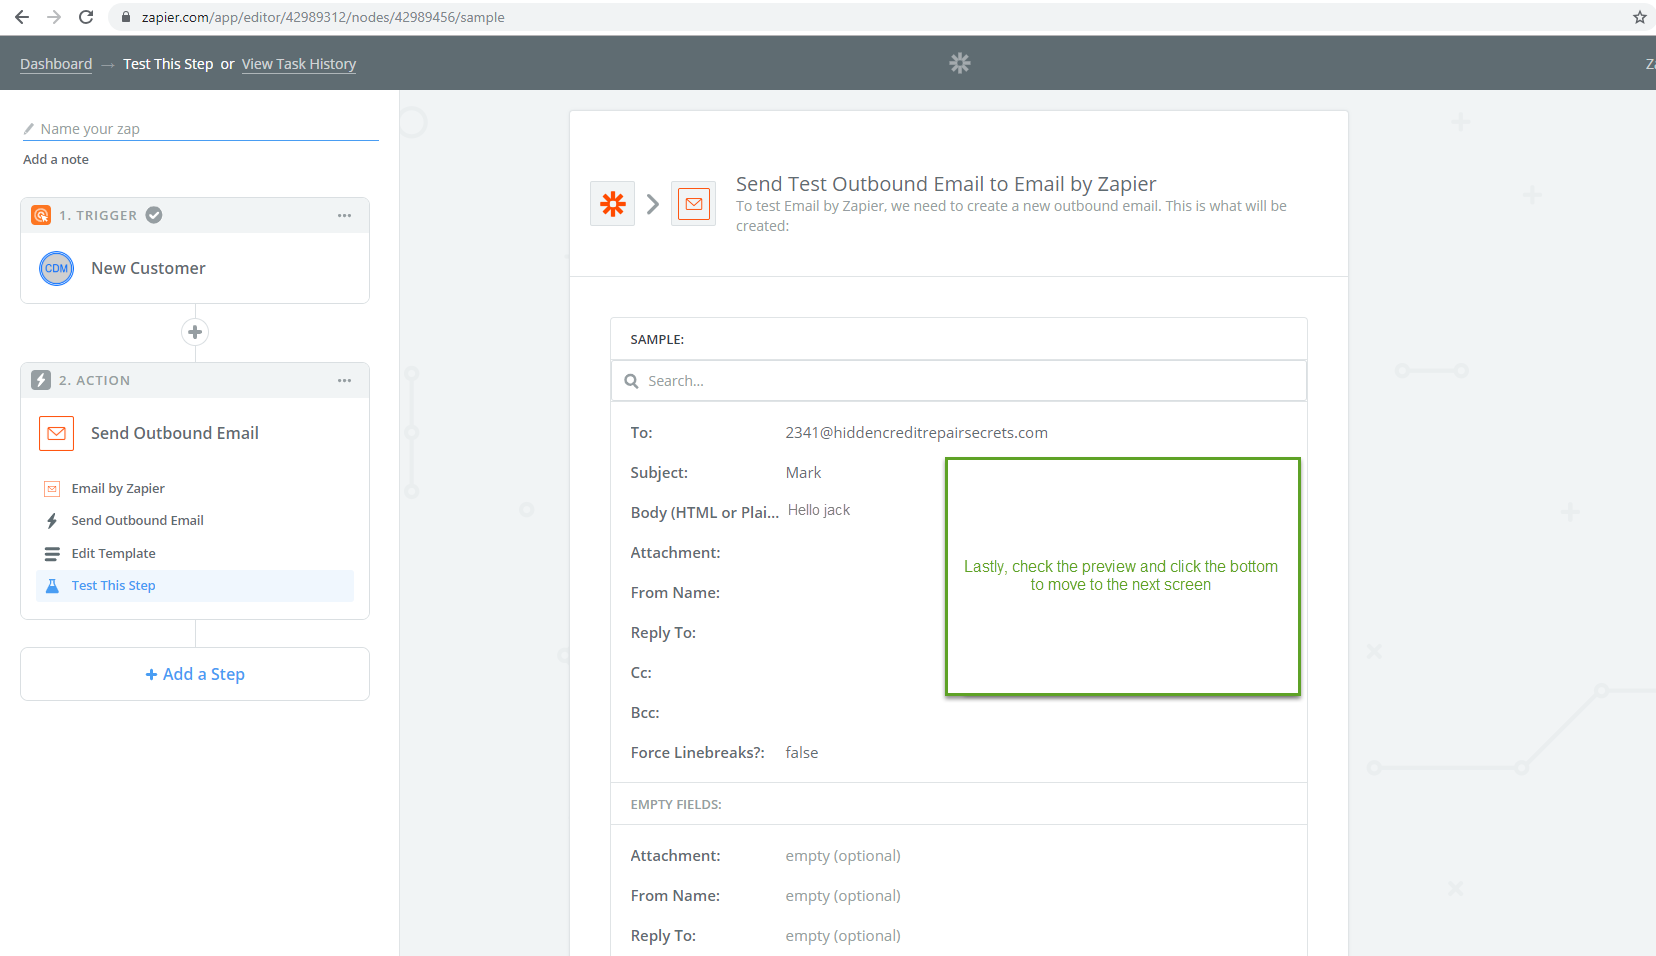Click the Force Linebreaks false value

(x=802, y=753)
